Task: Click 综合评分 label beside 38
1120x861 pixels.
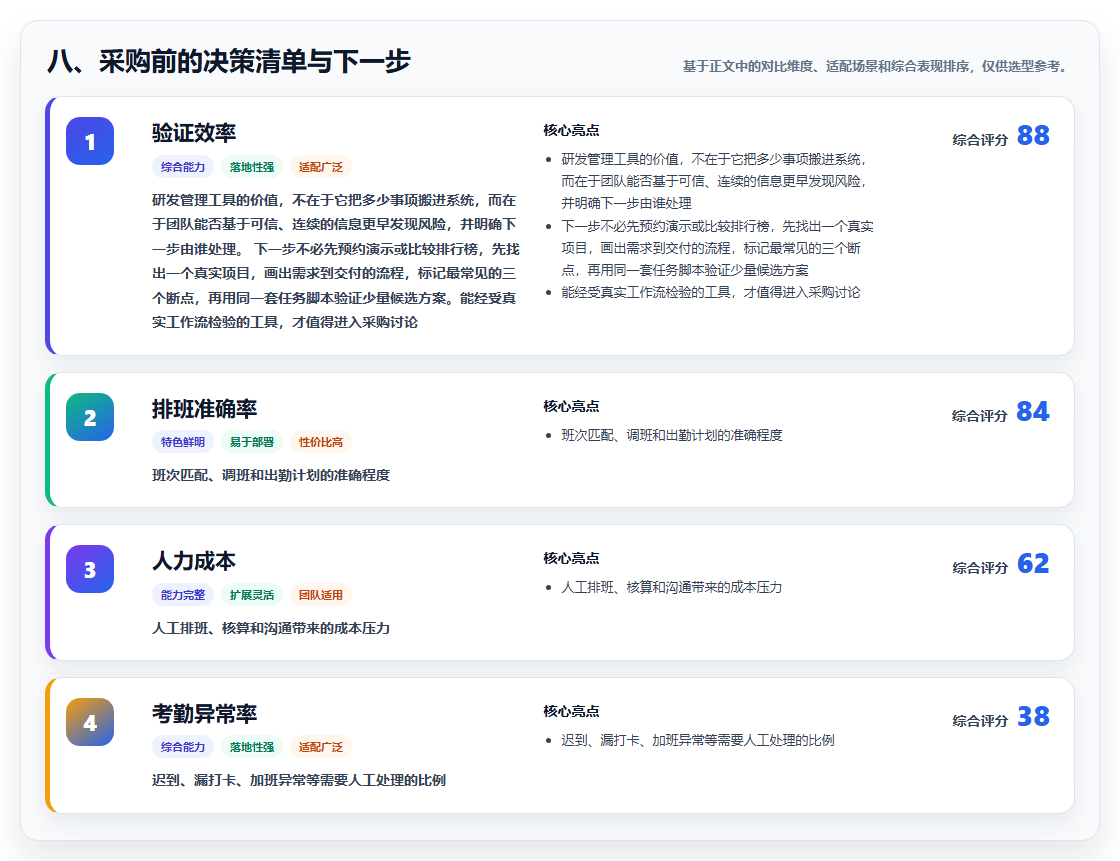Action: click(x=980, y=721)
